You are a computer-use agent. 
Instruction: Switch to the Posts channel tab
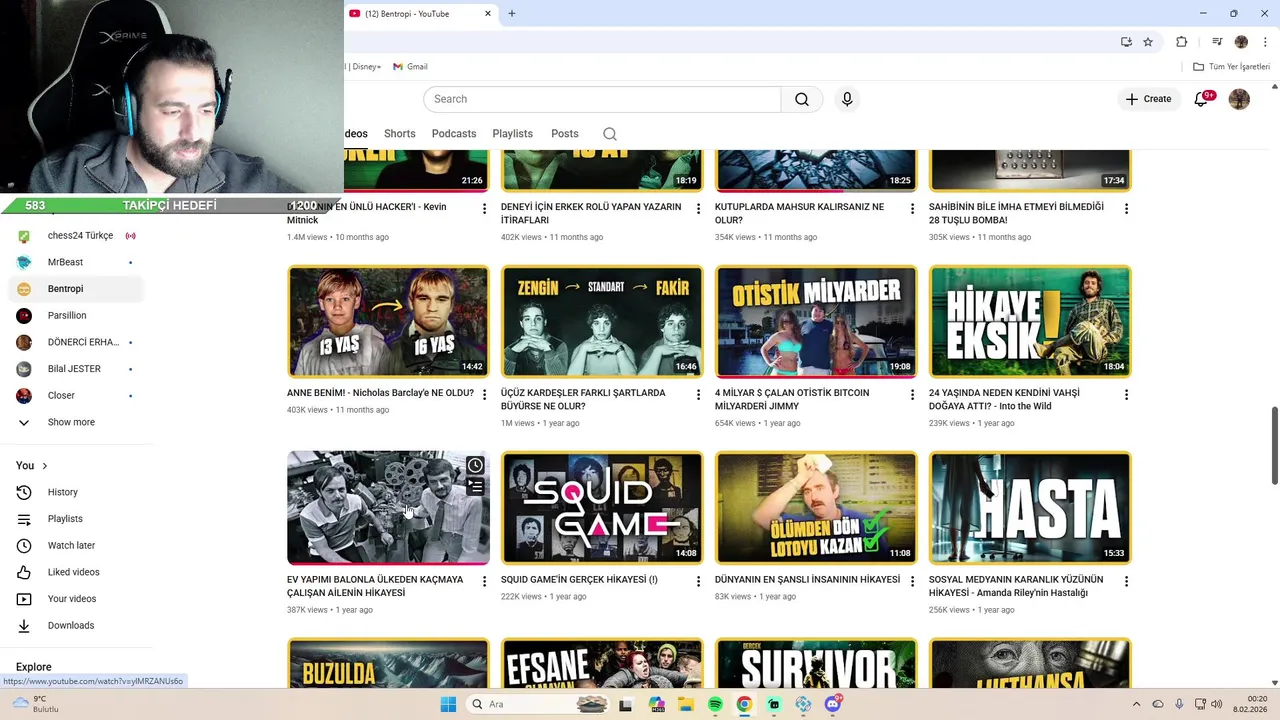pos(565,134)
